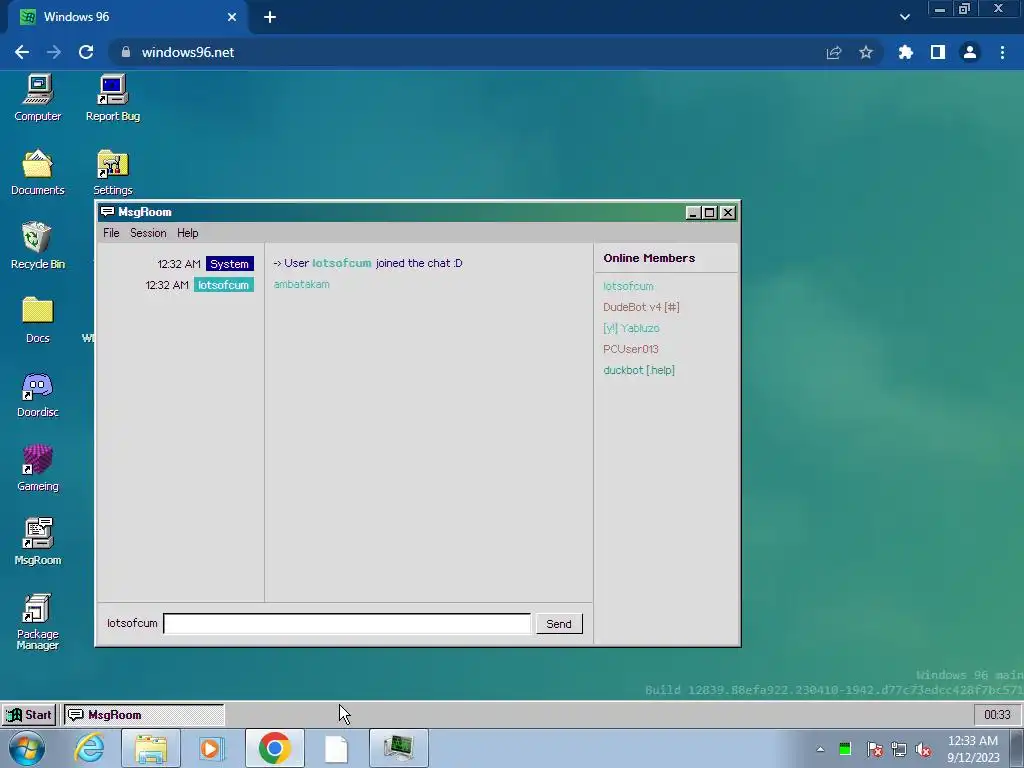This screenshot has width=1024, height=768.
Task: Select MsgRoom in the Windows 96 taskbar
Action: [x=144, y=714]
